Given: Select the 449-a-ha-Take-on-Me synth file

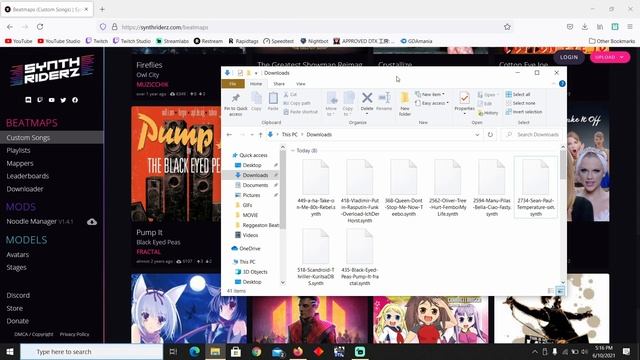Looking at the screenshot, I should pyautogui.click(x=316, y=188).
